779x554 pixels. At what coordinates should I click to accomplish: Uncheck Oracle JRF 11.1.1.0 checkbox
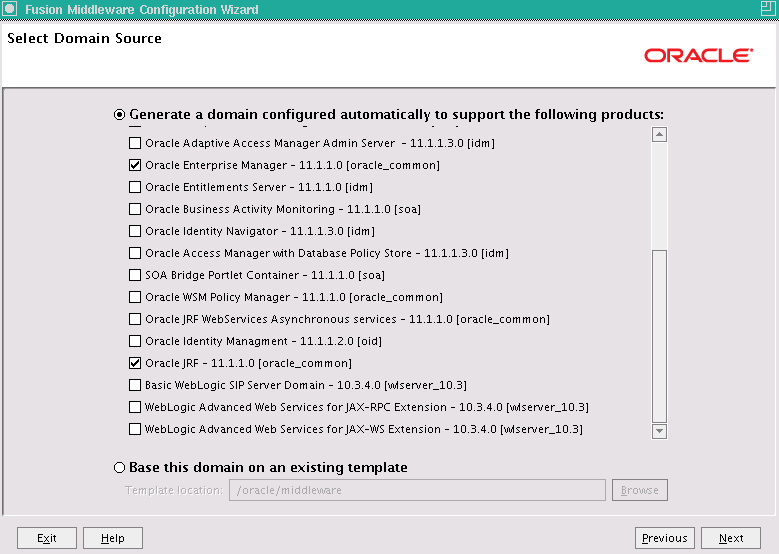135,363
